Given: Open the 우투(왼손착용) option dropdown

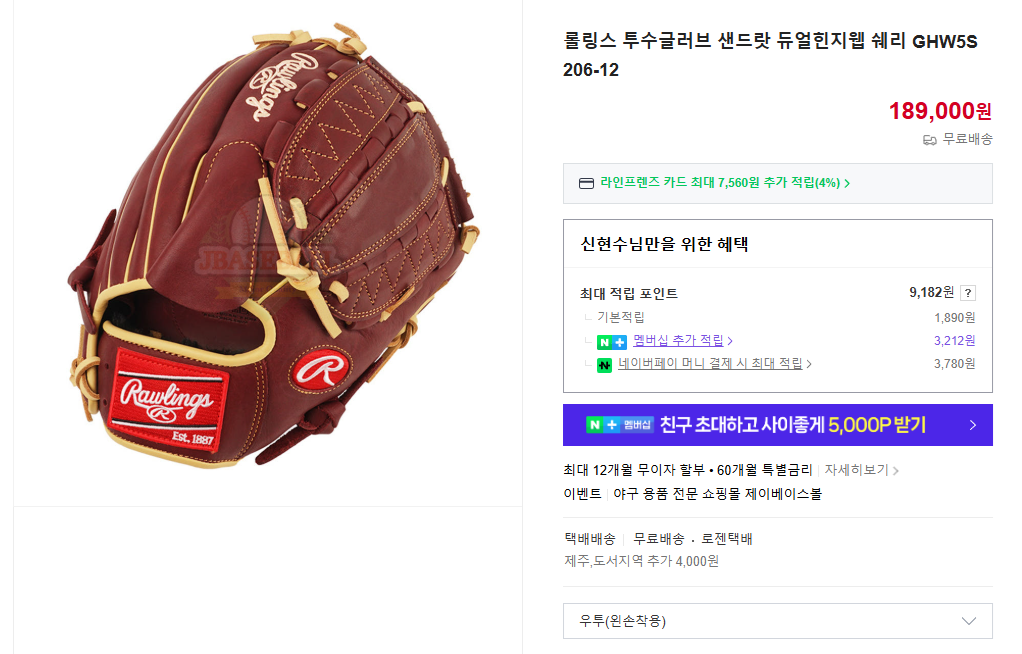Looking at the screenshot, I should click(778, 621).
